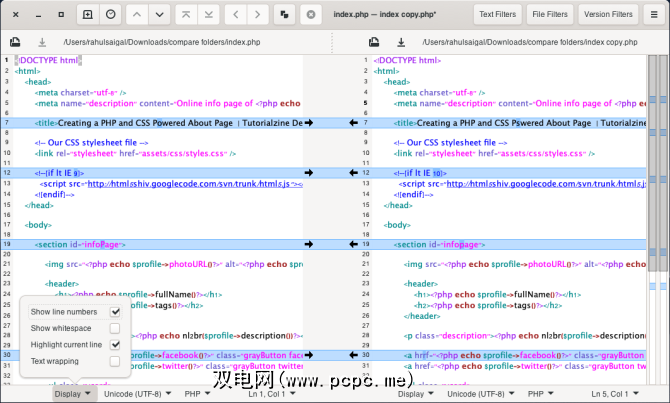Push line 7 change to the right
This screenshot has width=670, height=403.
[x=309, y=122]
